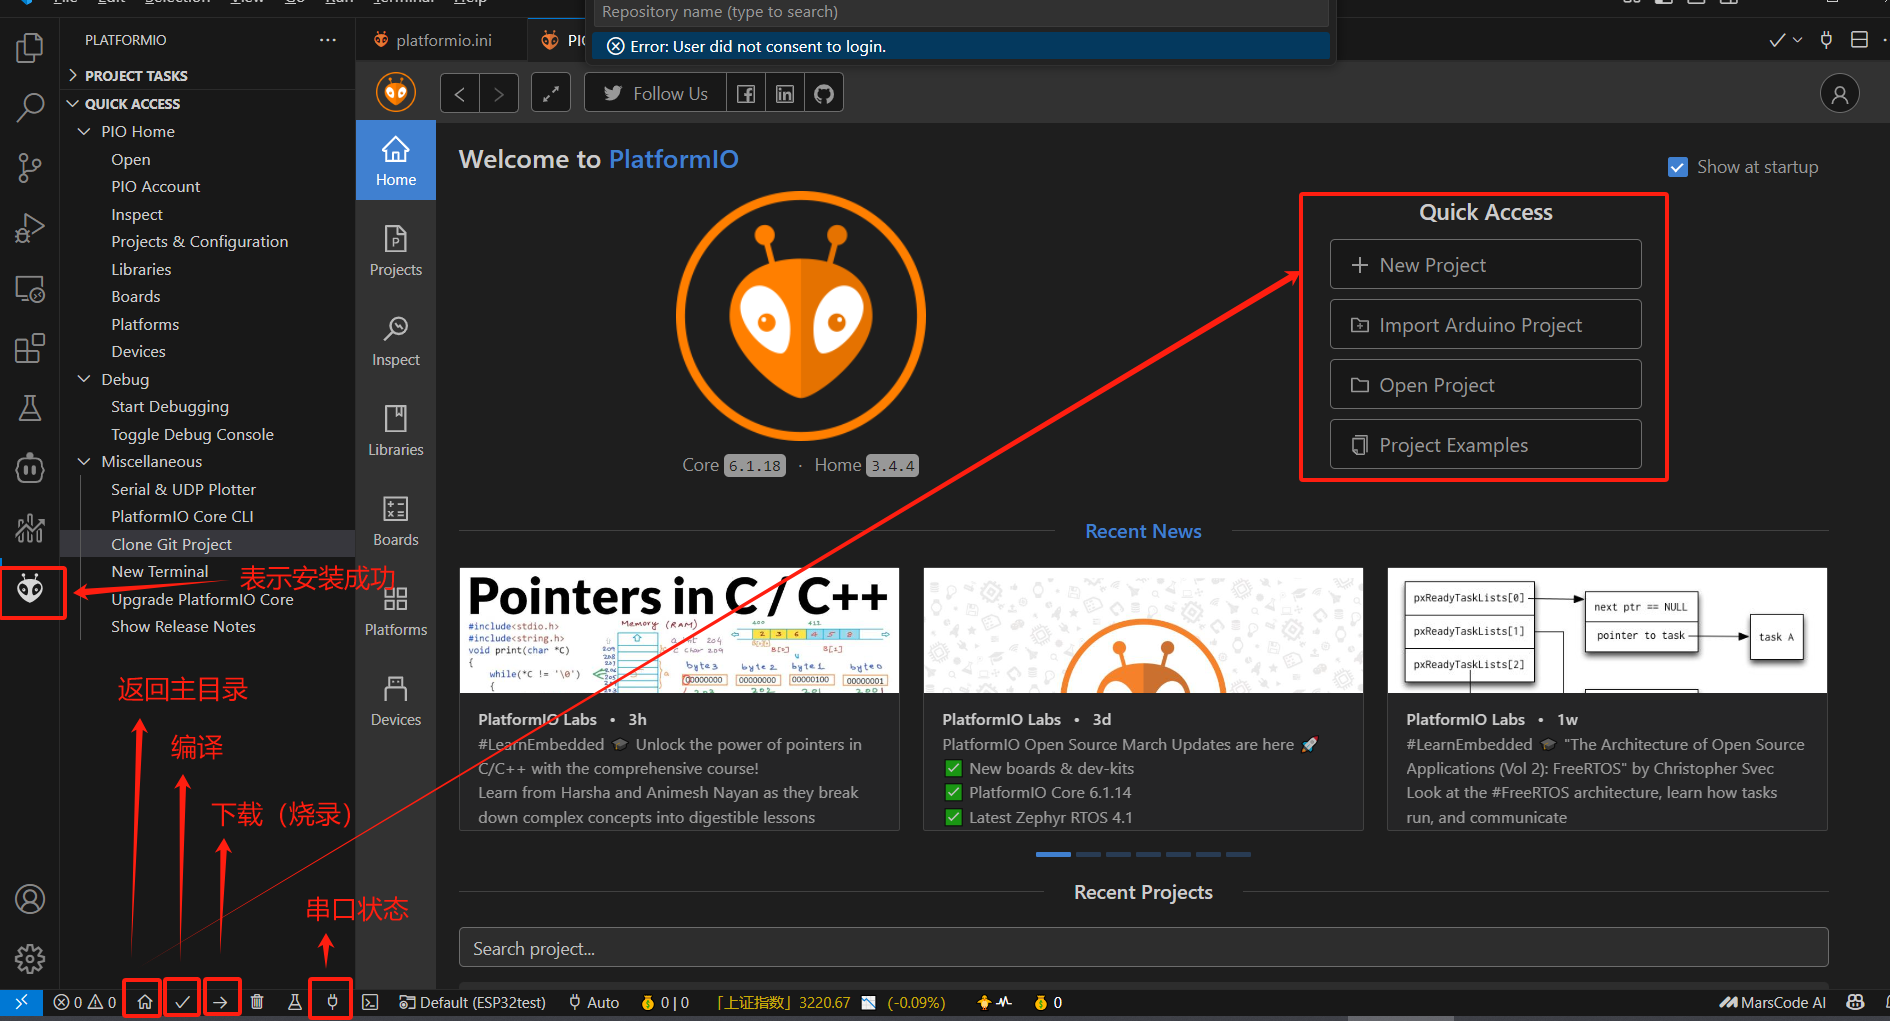Click the user account avatar in PIO Home
This screenshot has width=1890, height=1021.
coord(1839,94)
